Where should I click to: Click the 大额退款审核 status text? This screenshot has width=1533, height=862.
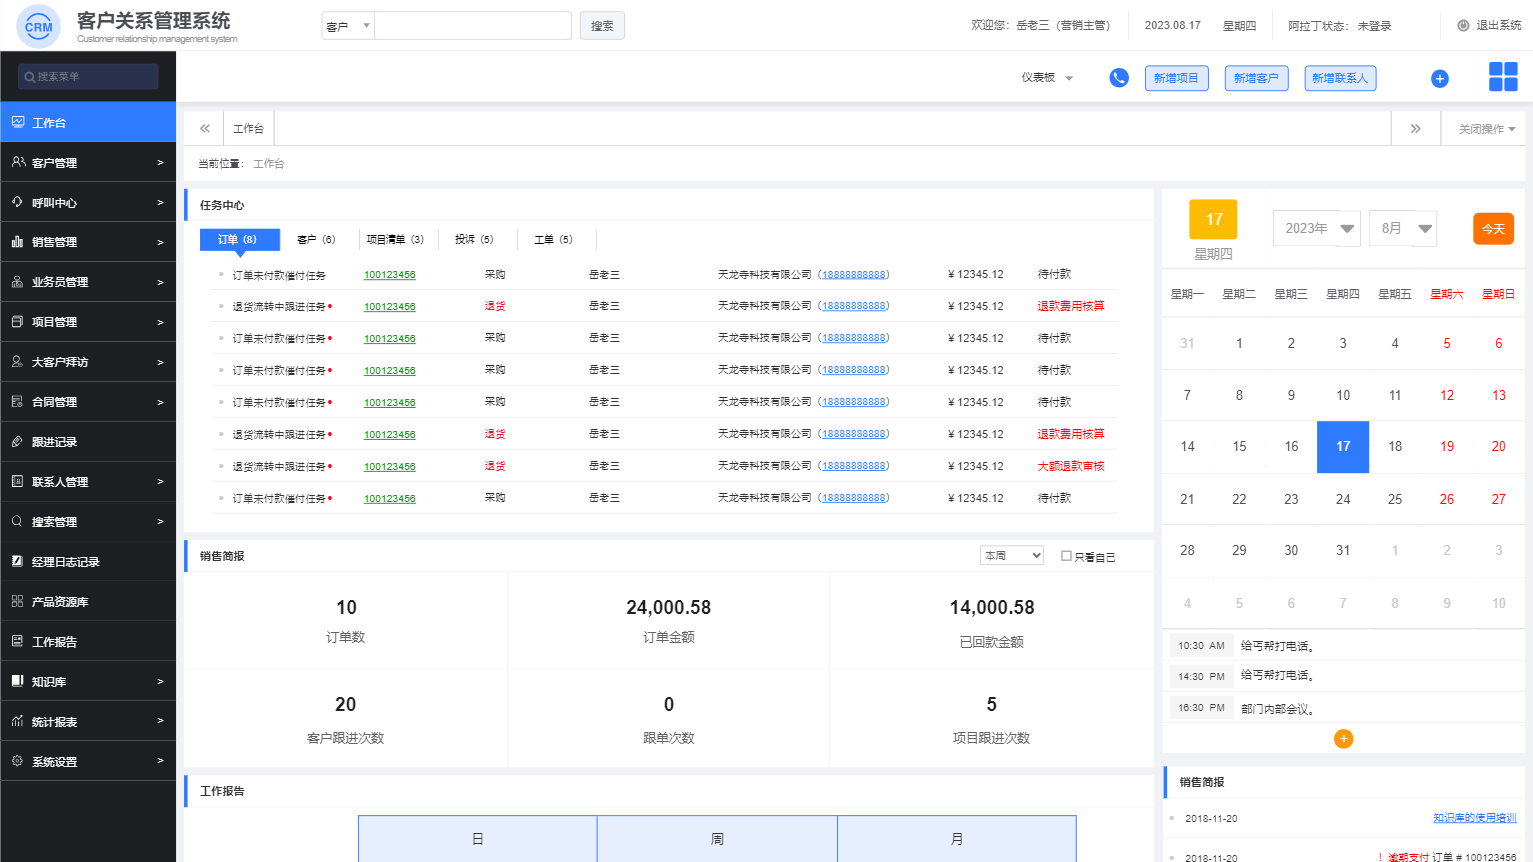[1071, 466]
